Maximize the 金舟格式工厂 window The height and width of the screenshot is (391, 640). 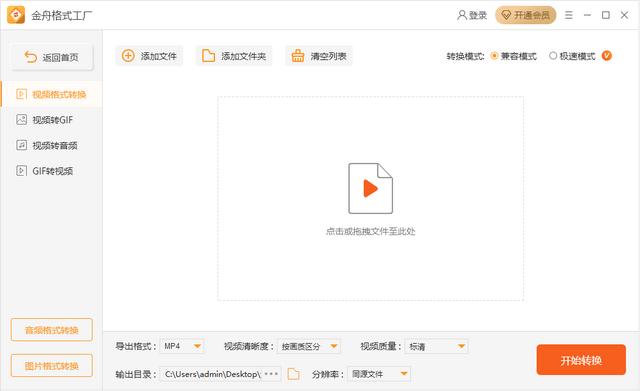(x=606, y=15)
